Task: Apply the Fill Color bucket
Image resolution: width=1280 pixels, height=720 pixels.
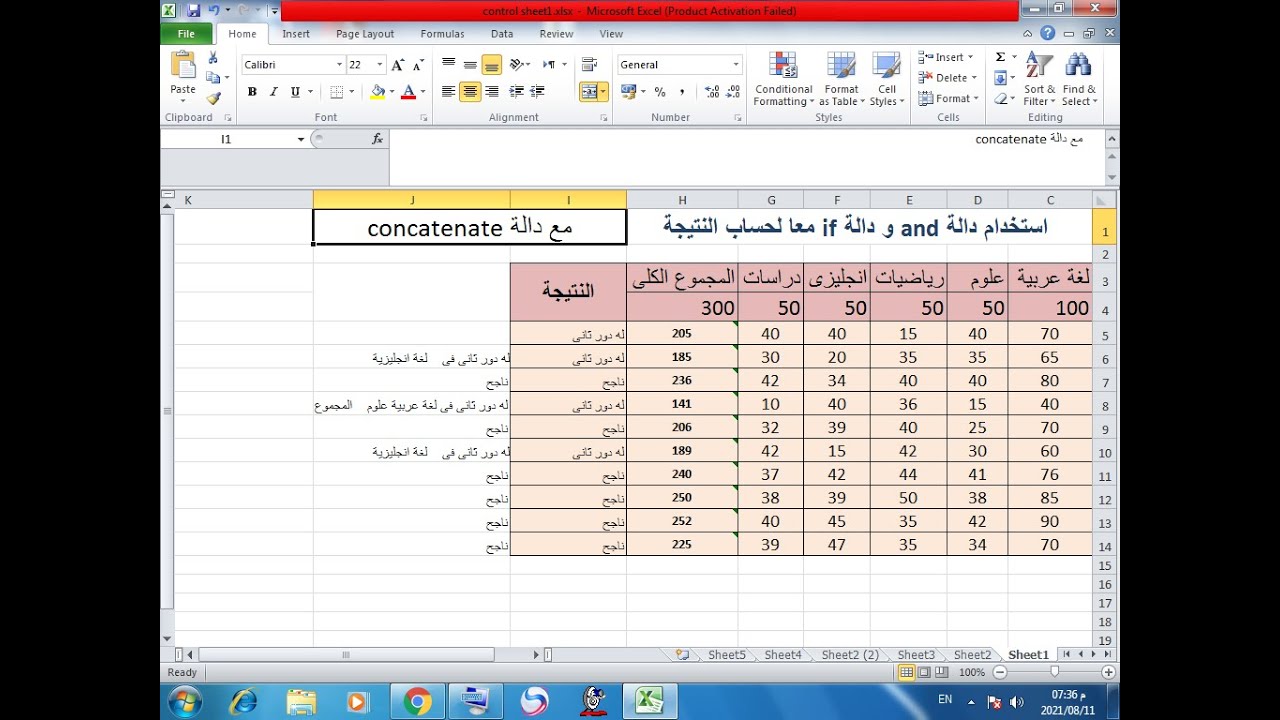Action: click(x=378, y=92)
